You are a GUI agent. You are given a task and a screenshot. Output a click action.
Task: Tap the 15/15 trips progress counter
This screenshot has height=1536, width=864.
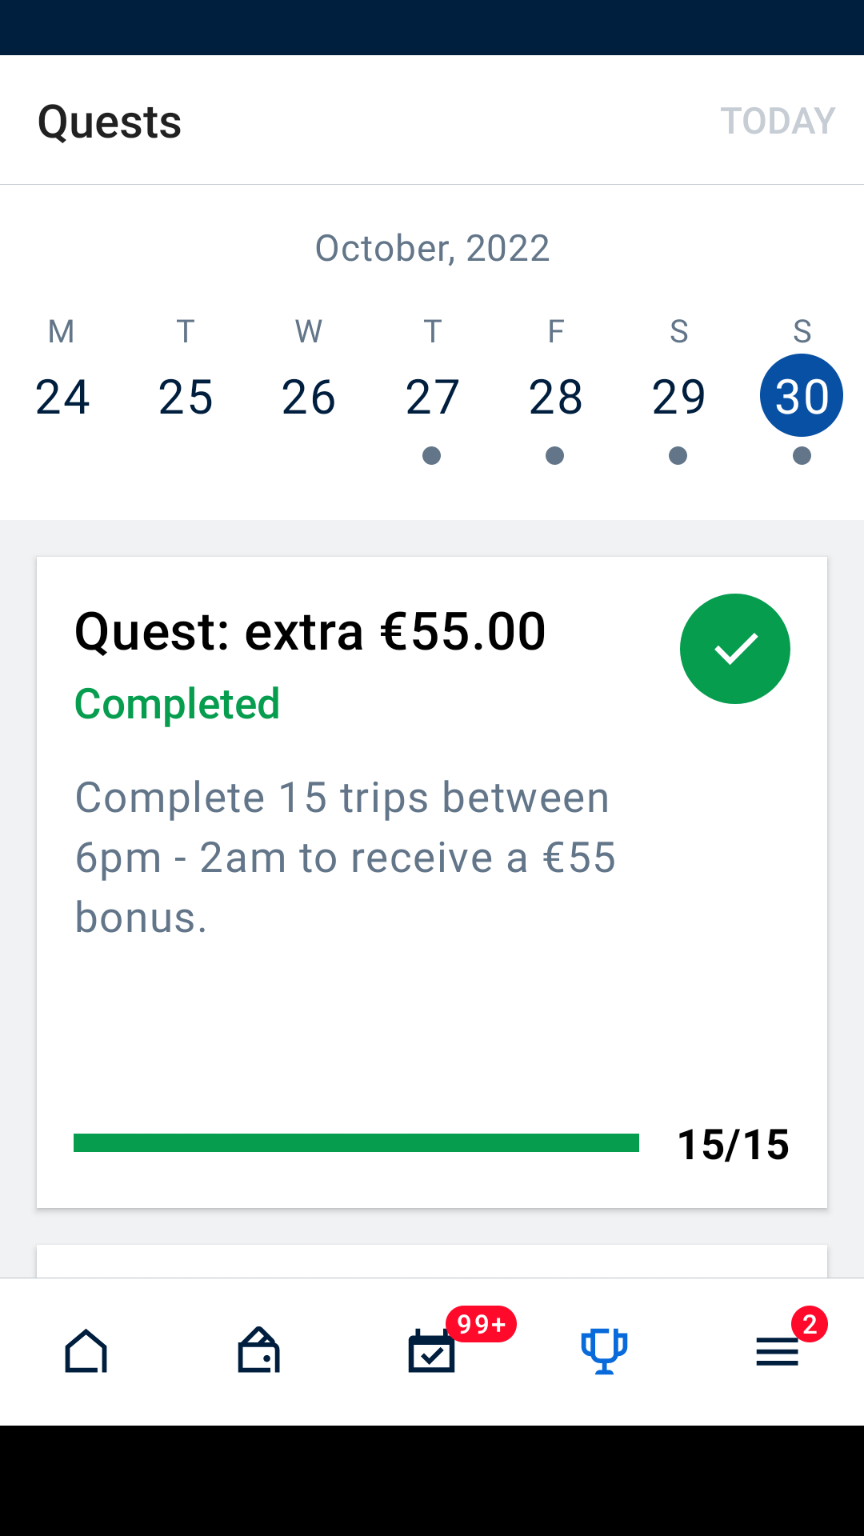pos(733,1145)
